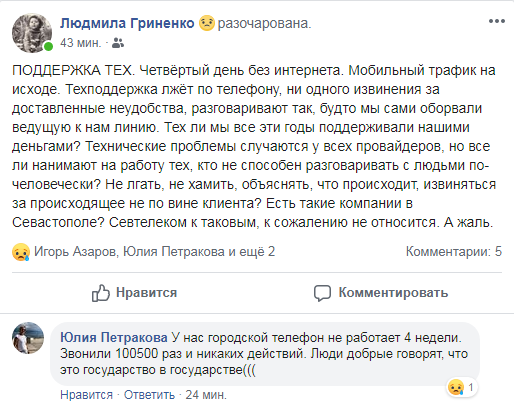
Task: Open Юлия Петракова's comment avatar
Action: [x=28, y=338]
